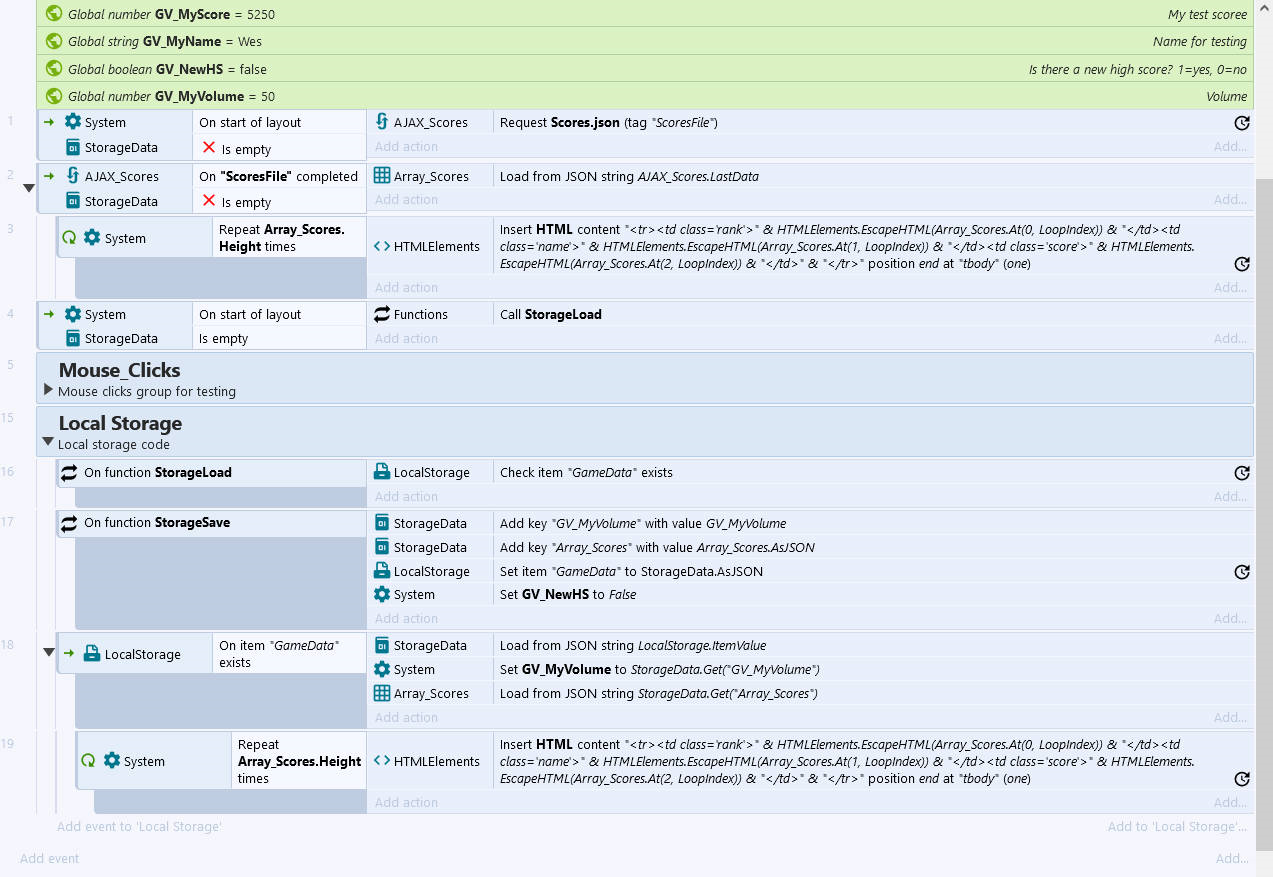Click red X inverted mark in event 2

208,201
